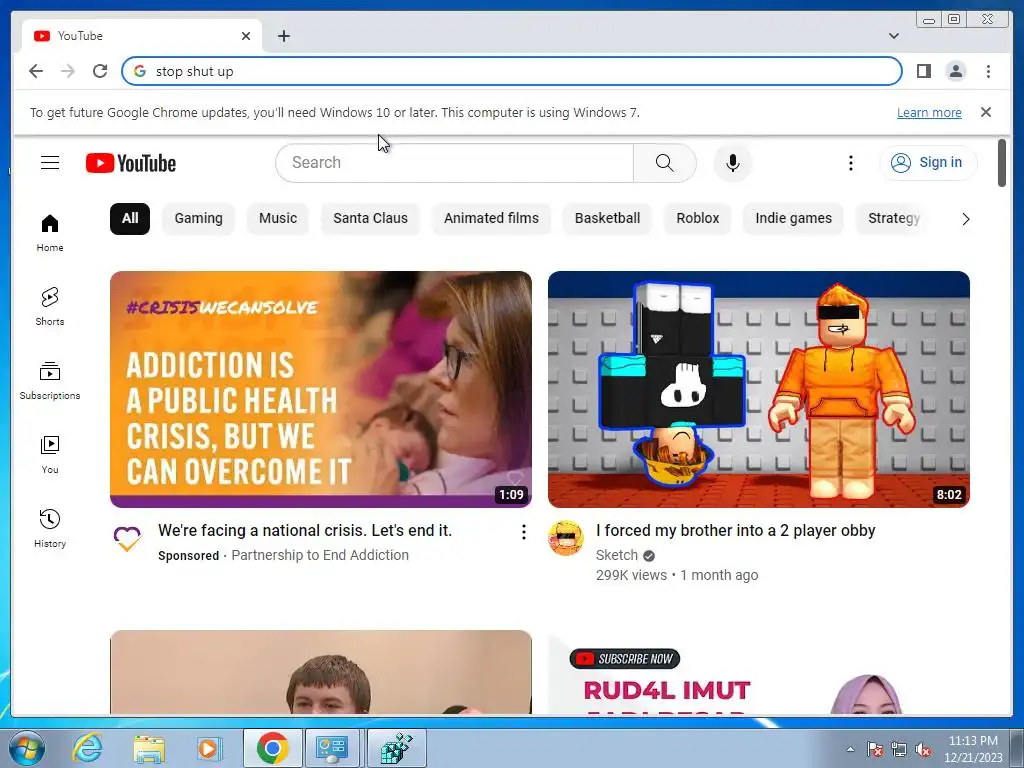Click network tray icon

tap(899, 749)
